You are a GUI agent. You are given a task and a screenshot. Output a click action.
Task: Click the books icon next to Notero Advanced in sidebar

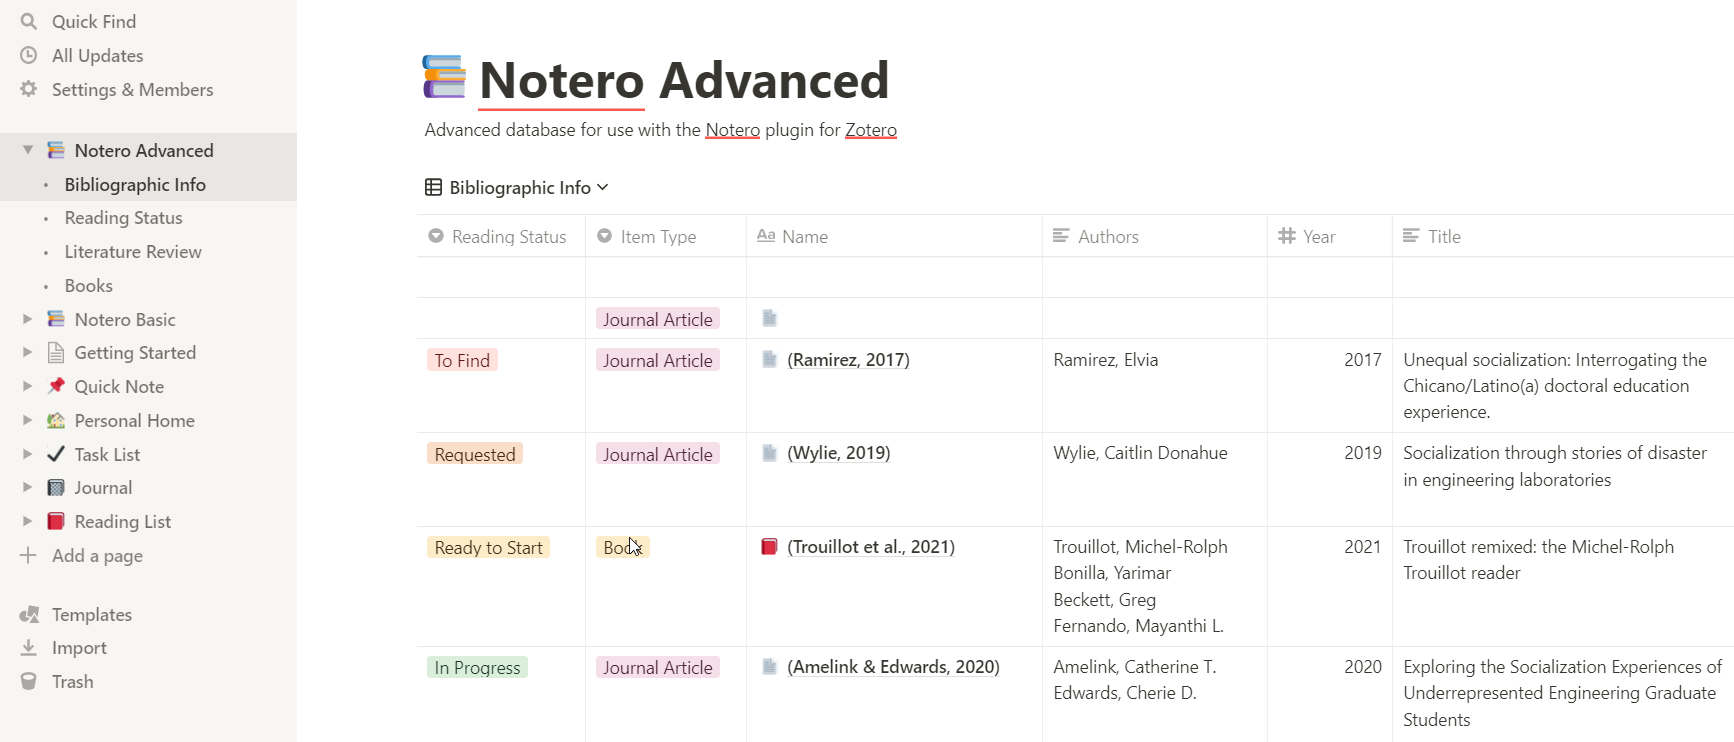click(x=56, y=150)
